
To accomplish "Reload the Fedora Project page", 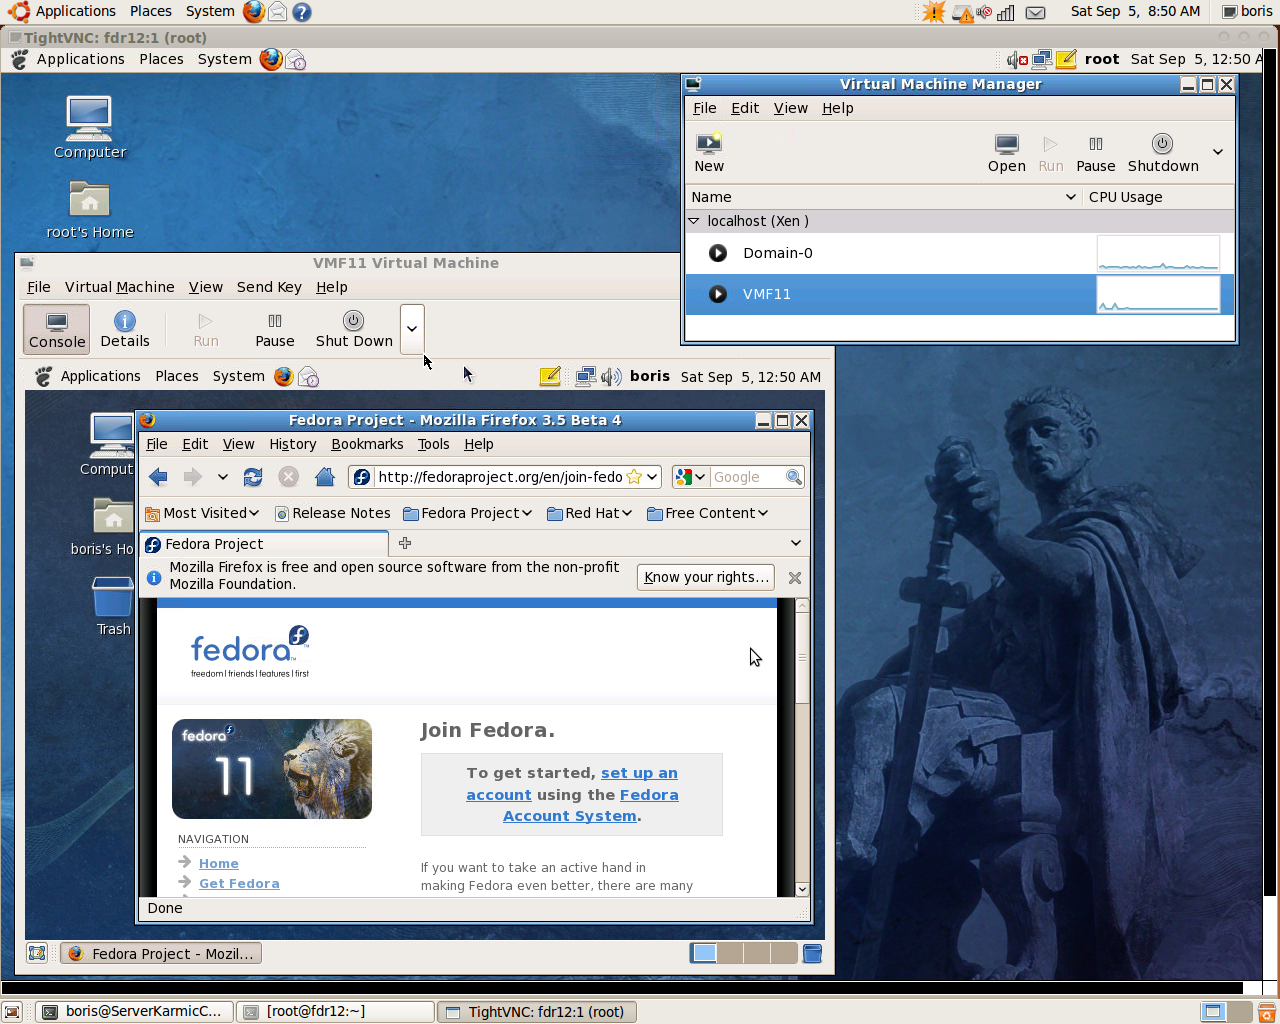I will tap(253, 477).
